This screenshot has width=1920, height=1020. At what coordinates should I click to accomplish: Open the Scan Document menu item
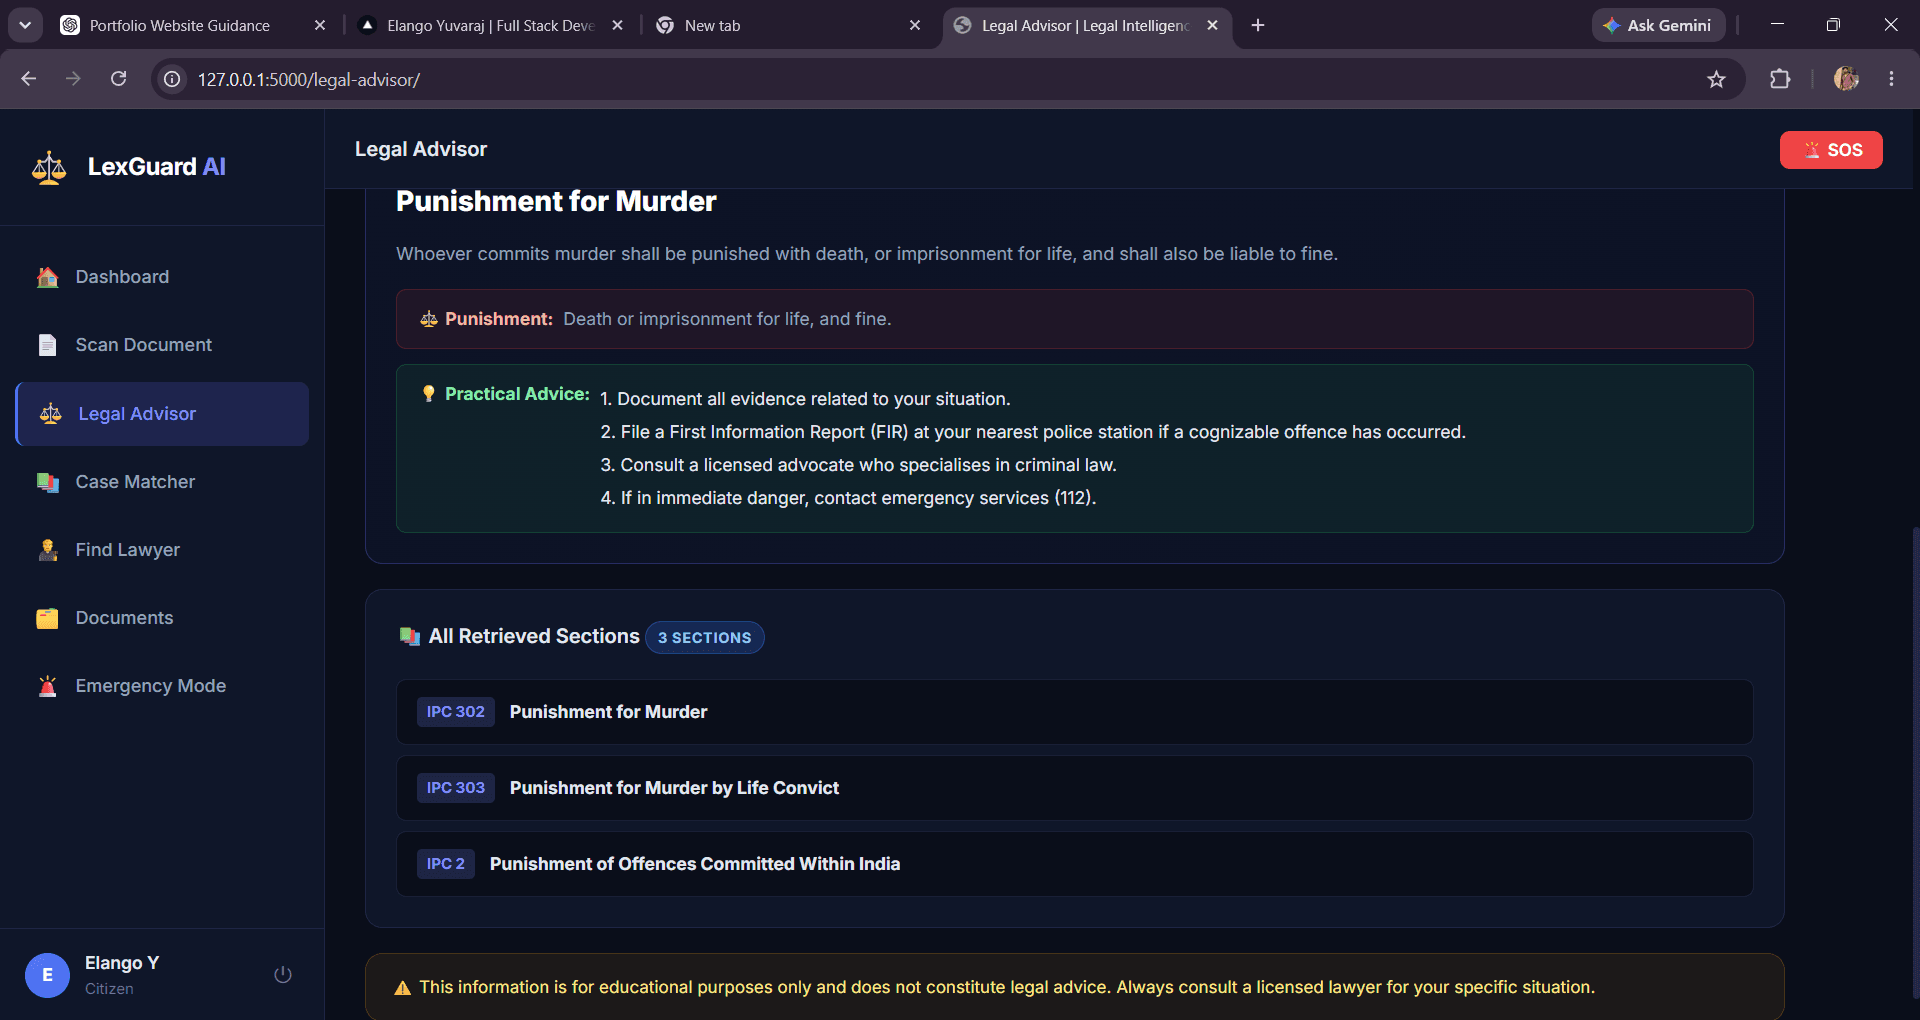pos(162,345)
